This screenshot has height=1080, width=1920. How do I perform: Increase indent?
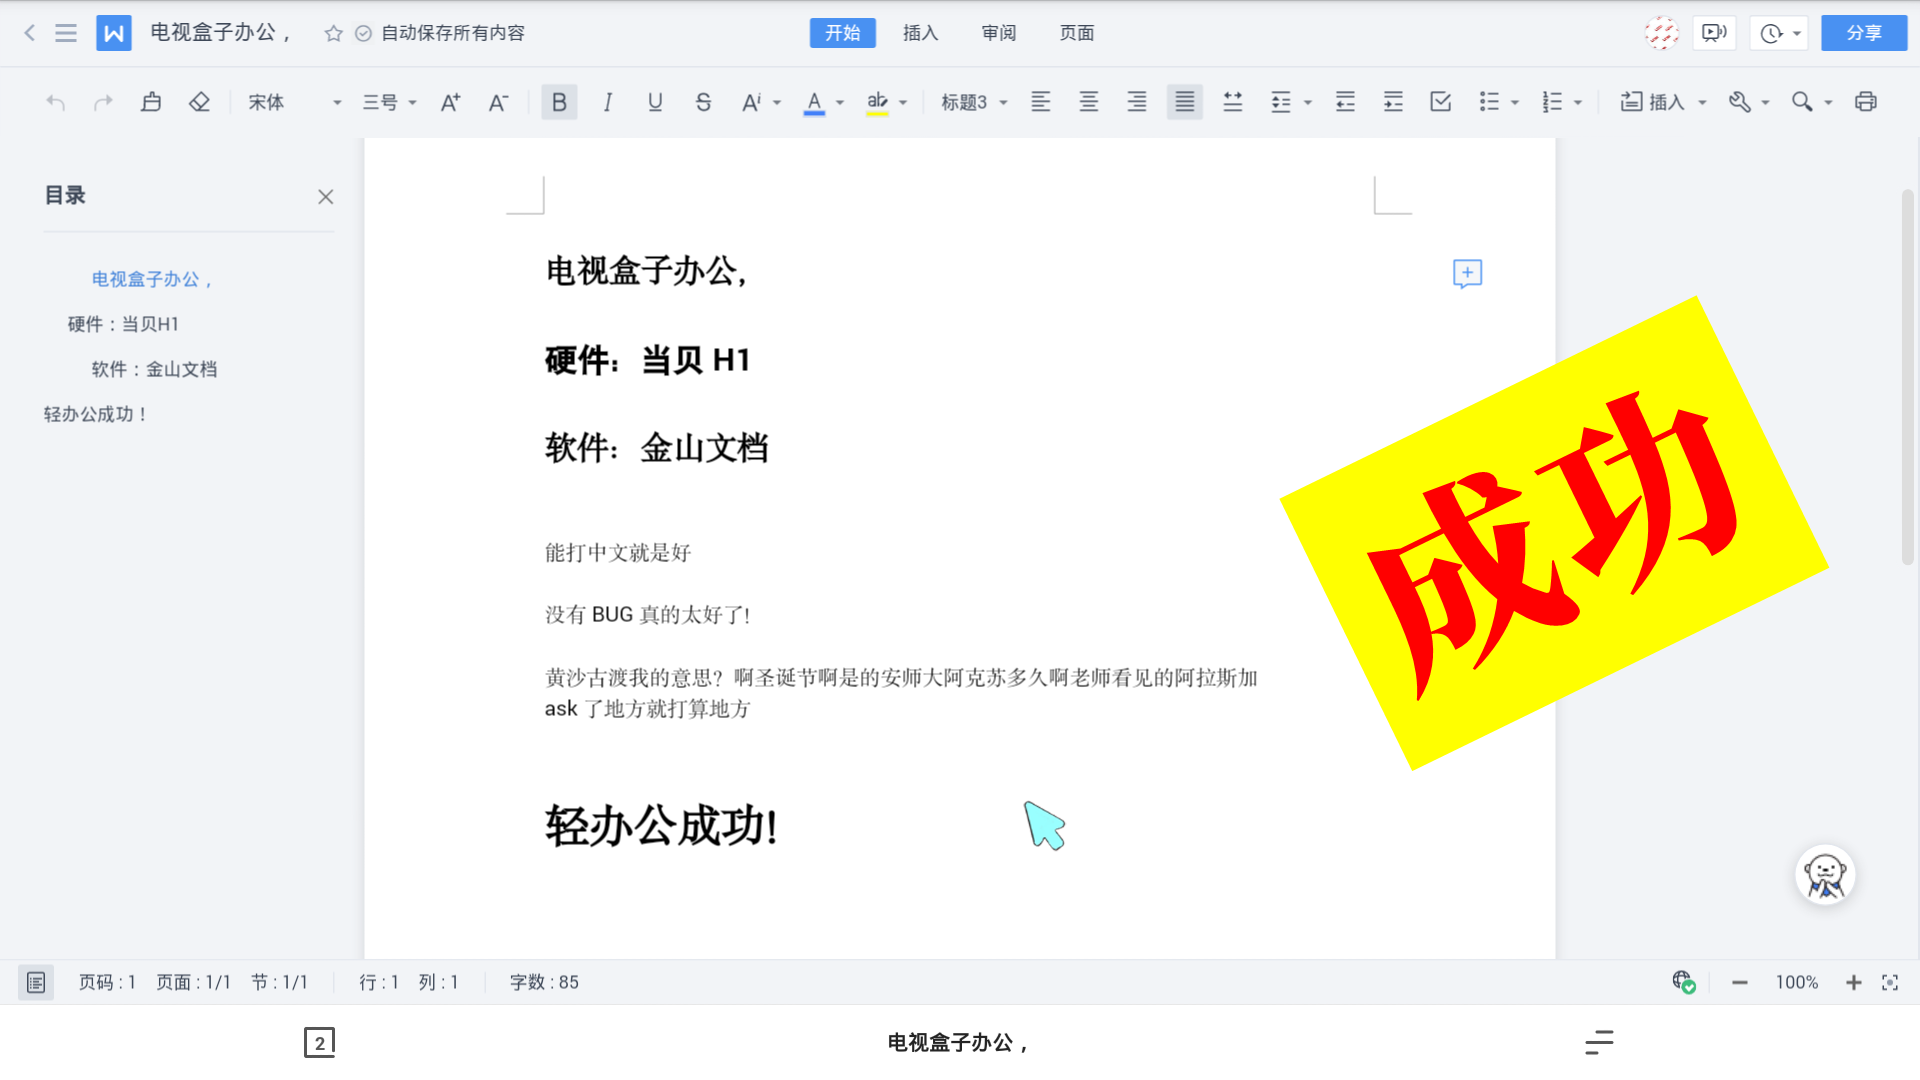1393,102
